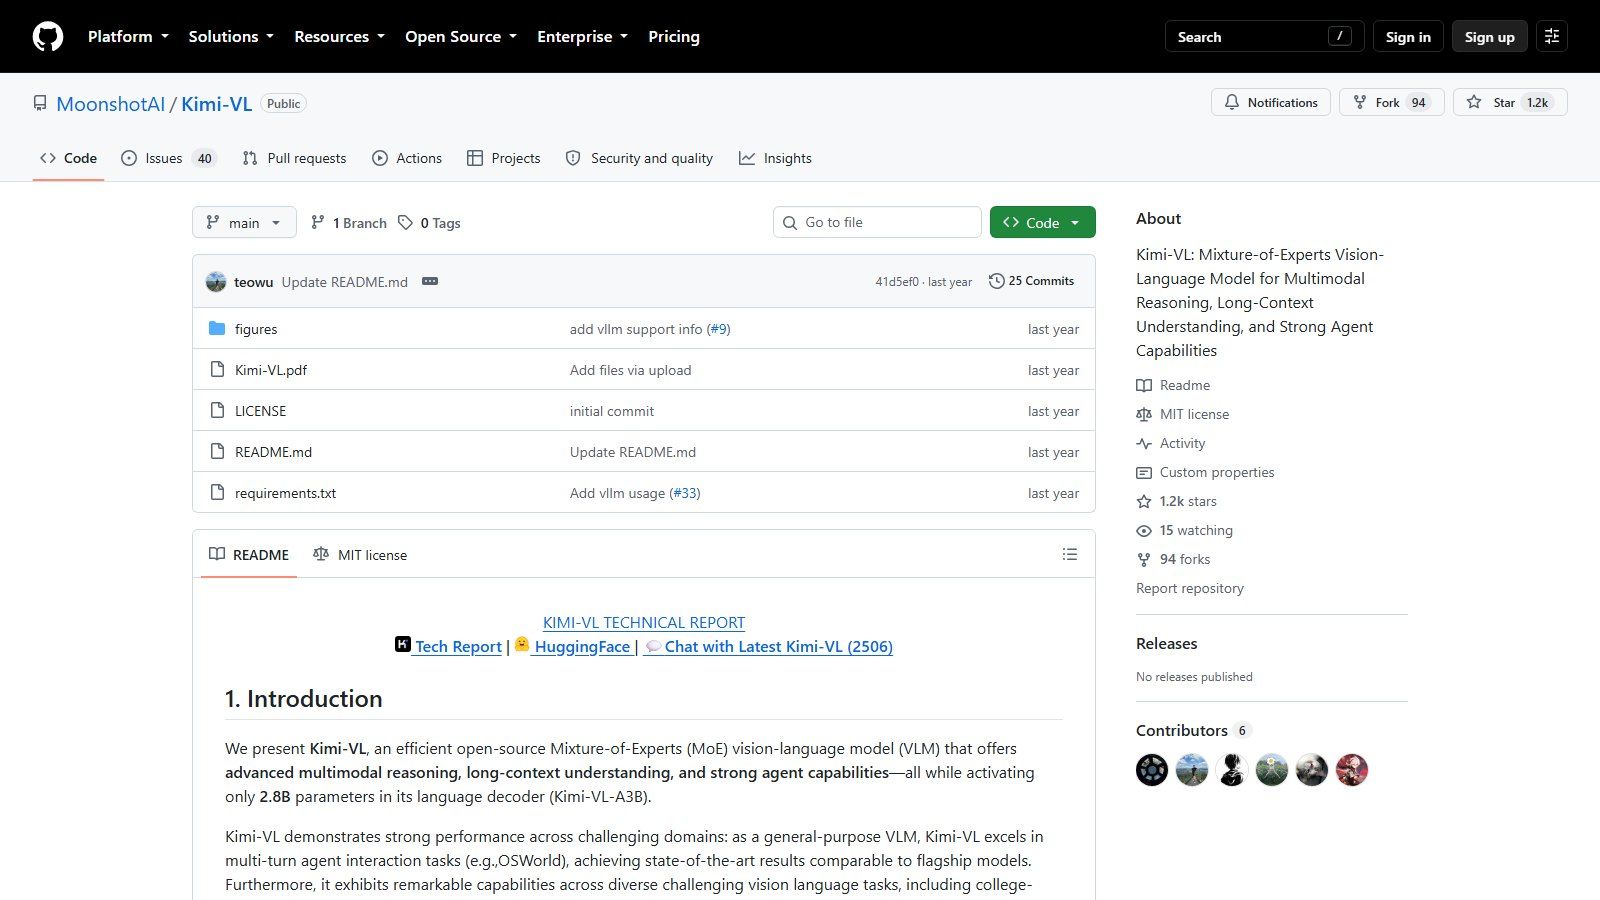Screen dimensions: 1600x900
Task: Click the star icon next to 1.2k stars
Action: 1144,502
